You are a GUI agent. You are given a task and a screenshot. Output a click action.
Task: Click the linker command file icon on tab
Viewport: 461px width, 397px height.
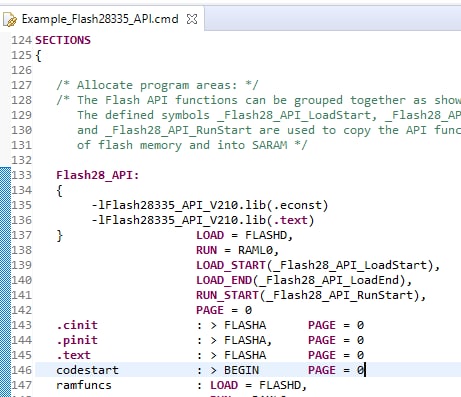coord(10,20)
